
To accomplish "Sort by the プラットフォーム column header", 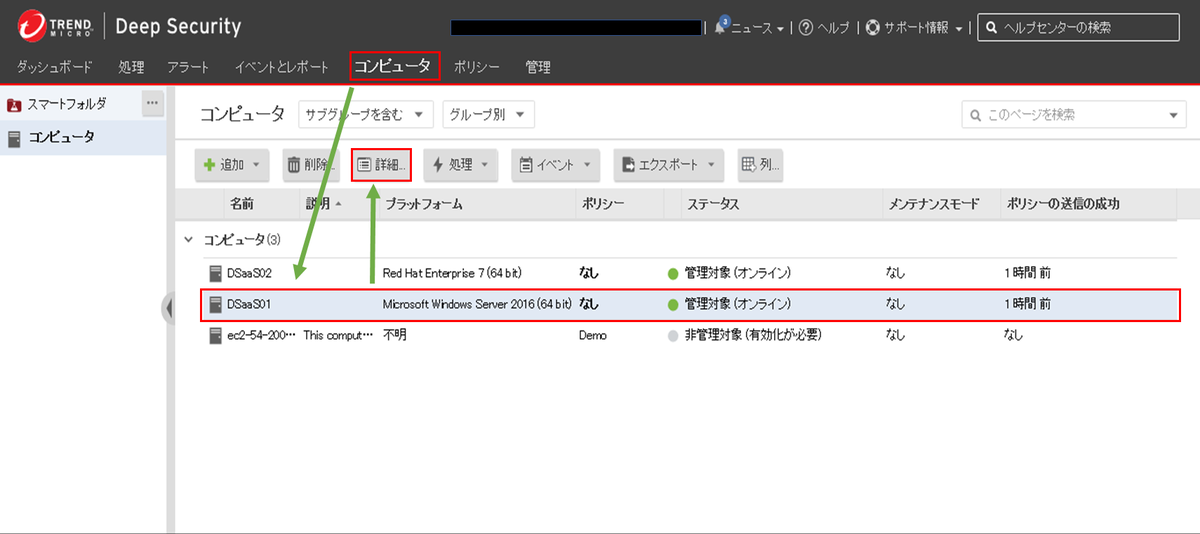I will (x=423, y=204).
